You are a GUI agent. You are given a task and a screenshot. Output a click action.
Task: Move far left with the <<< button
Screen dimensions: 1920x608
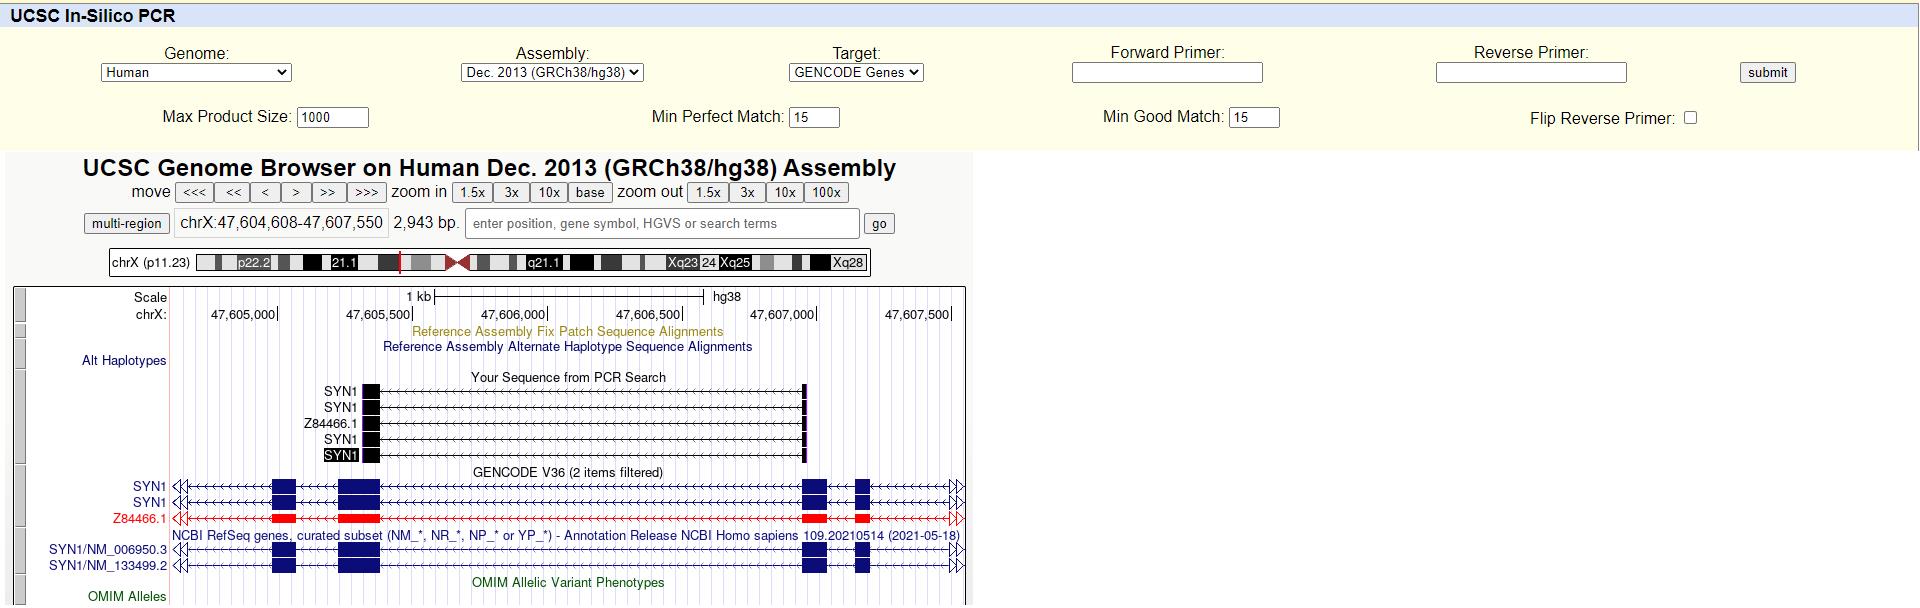point(194,193)
